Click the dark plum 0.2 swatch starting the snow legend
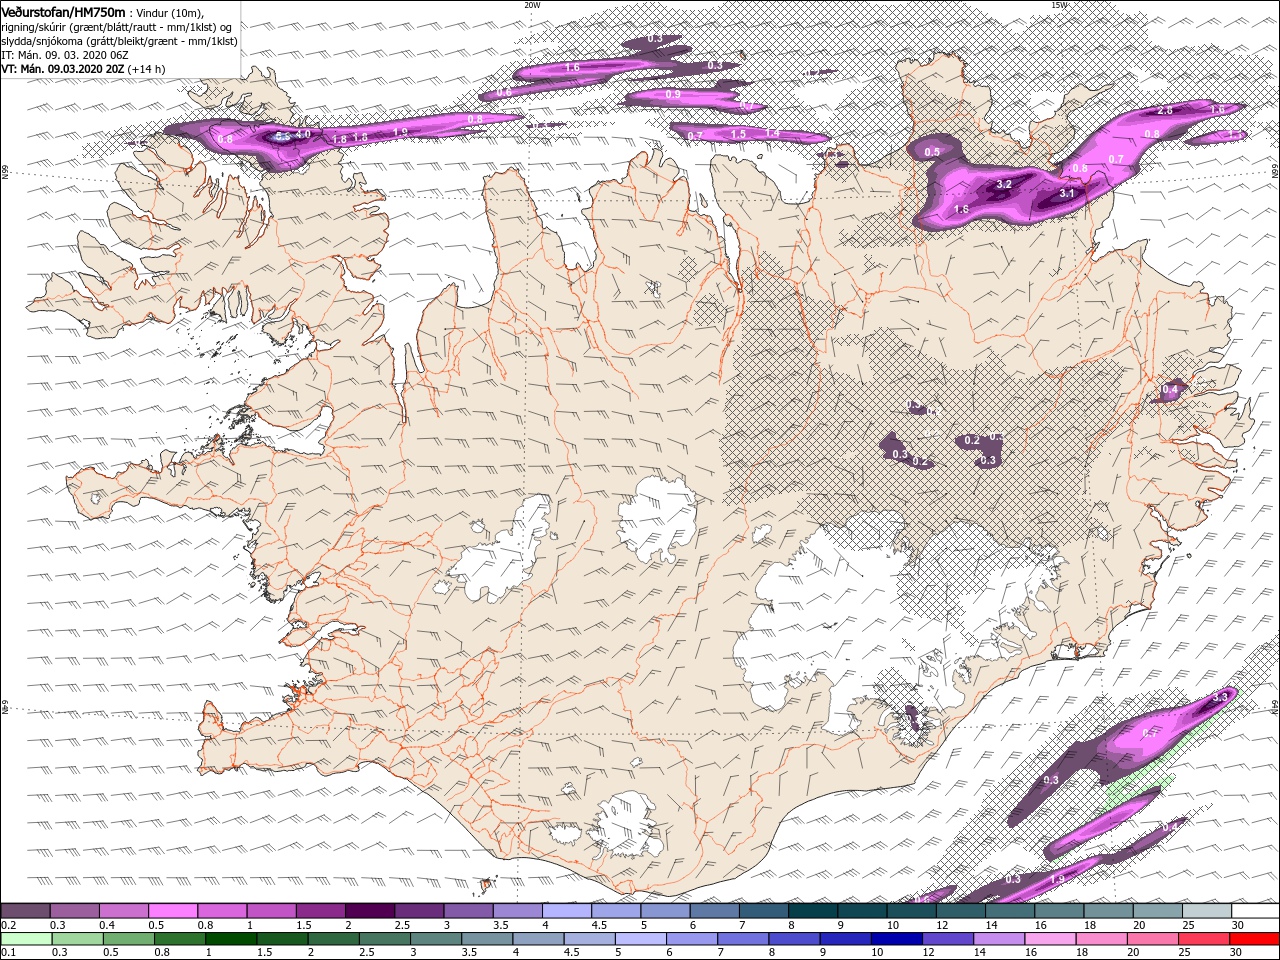Viewport: 1280px width, 960px height. click(x=26, y=911)
